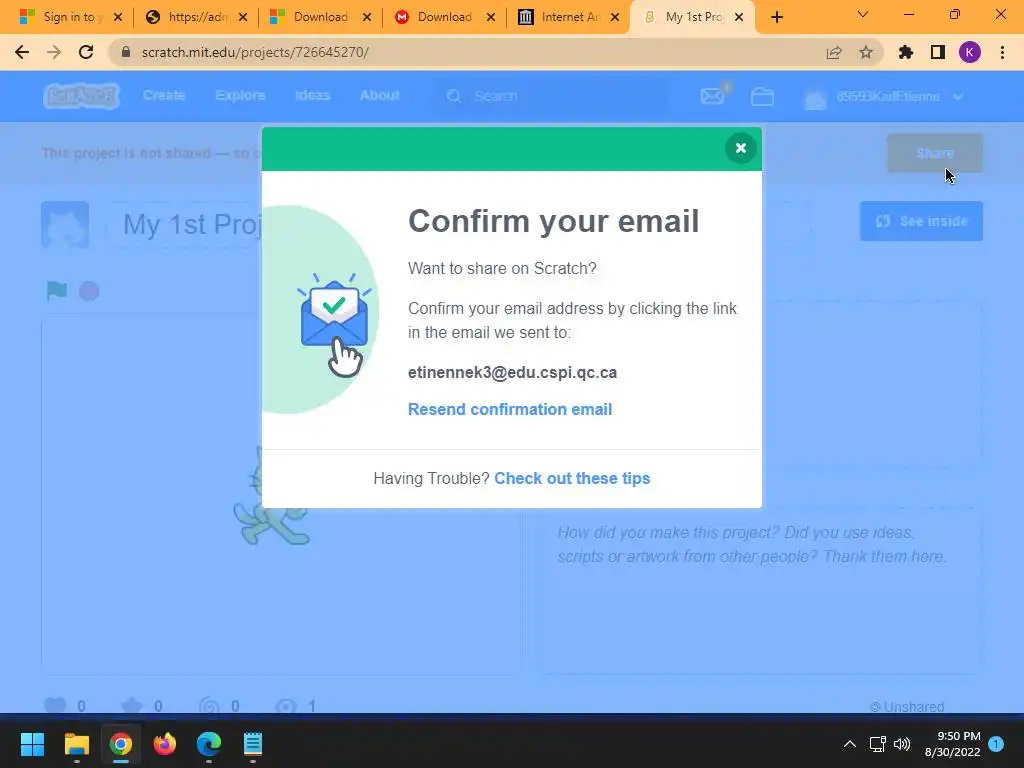Click the lock icon in address bar
The width and height of the screenshot is (1024, 768).
pos(126,52)
